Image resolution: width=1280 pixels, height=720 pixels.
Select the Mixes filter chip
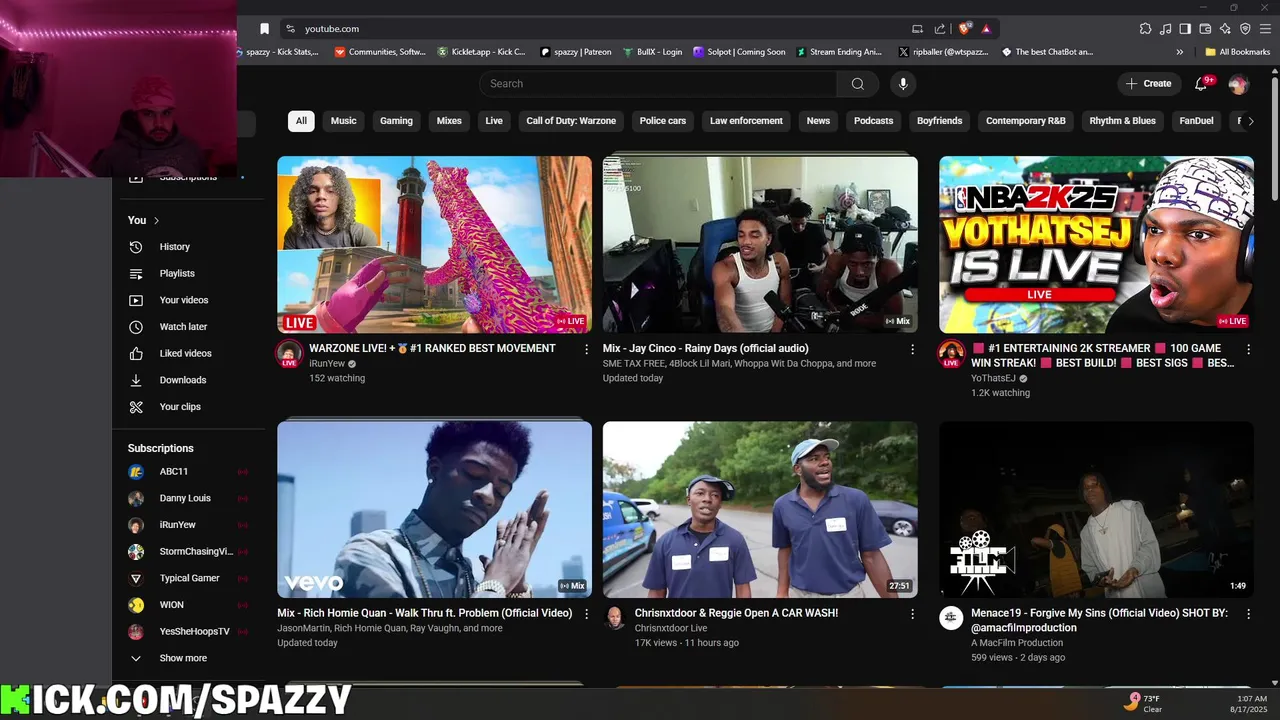click(x=449, y=121)
